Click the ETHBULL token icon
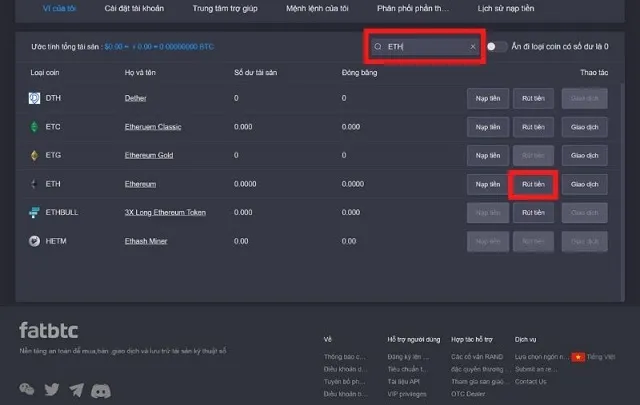The width and height of the screenshot is (640, 405). click(x=34, y=213)
